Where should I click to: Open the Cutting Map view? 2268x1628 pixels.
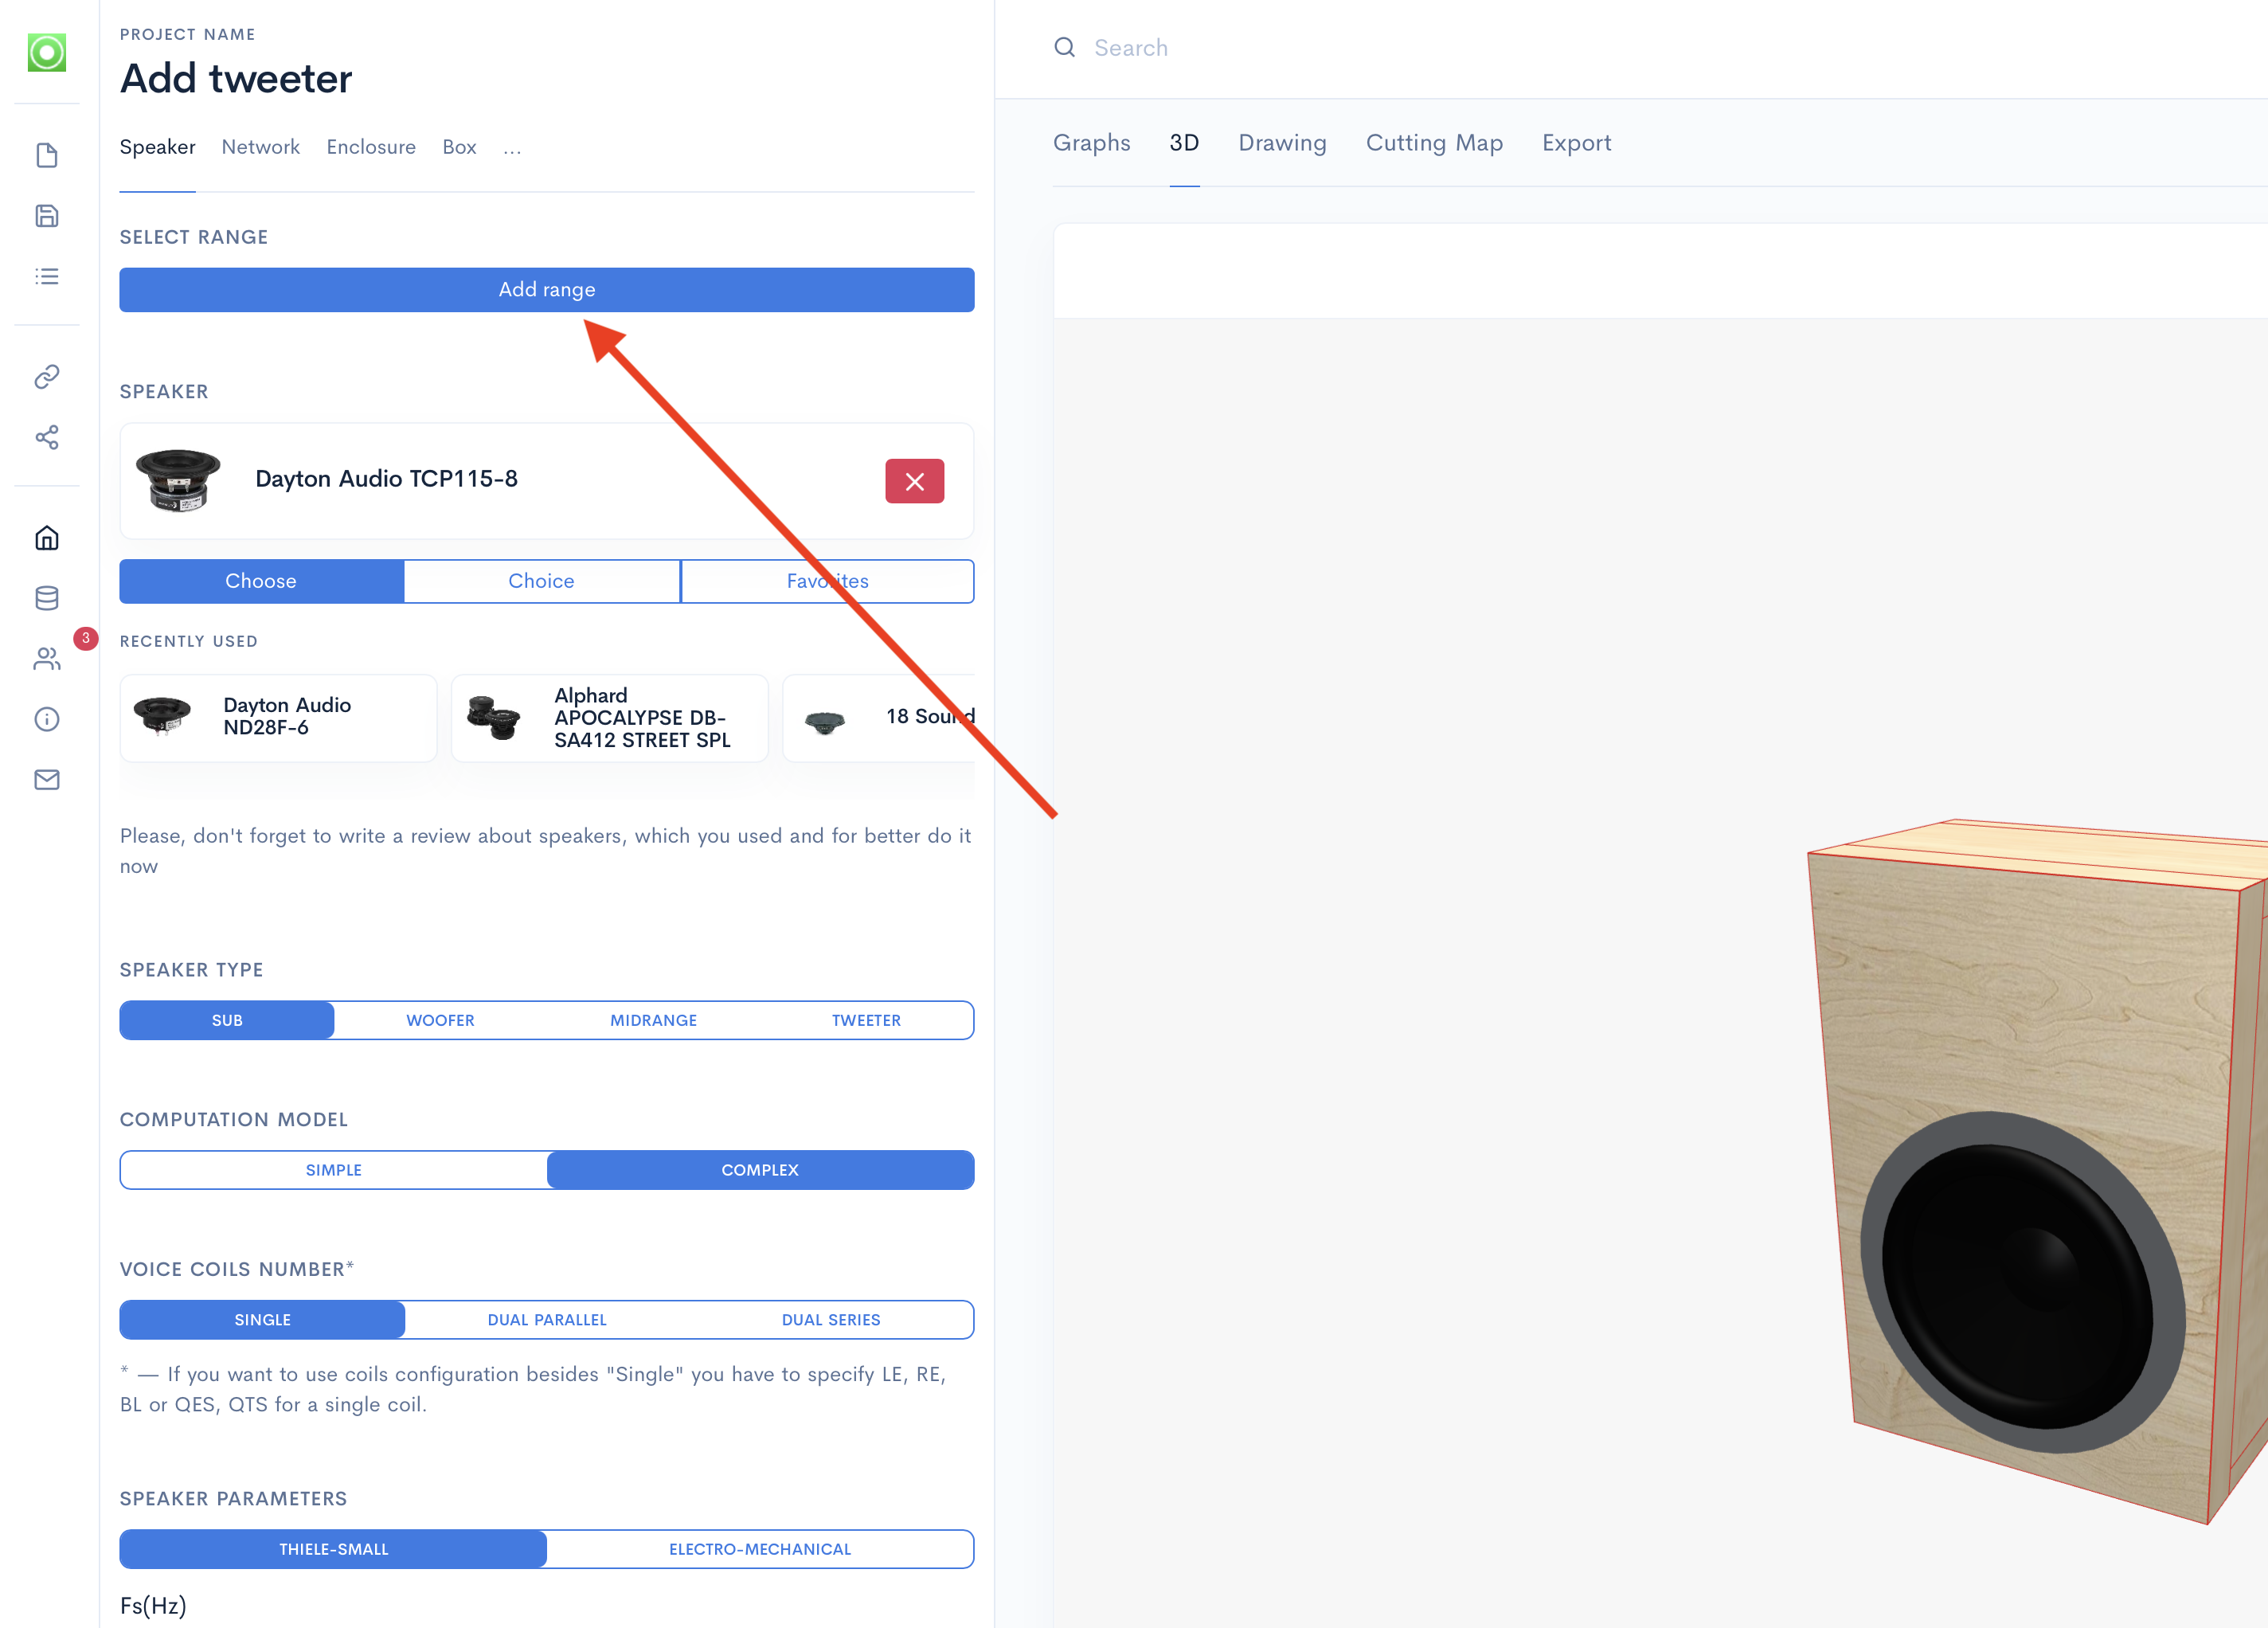(1434, 143)
